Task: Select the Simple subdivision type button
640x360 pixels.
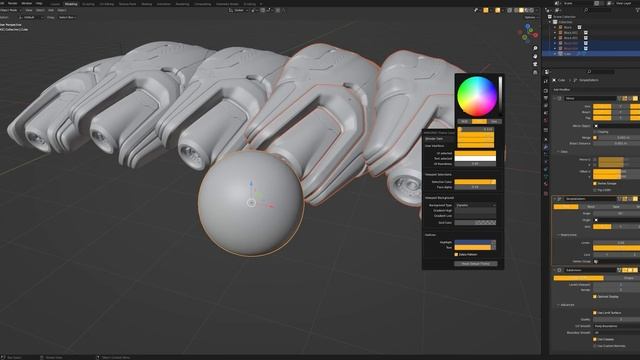Action: [622, 278]
